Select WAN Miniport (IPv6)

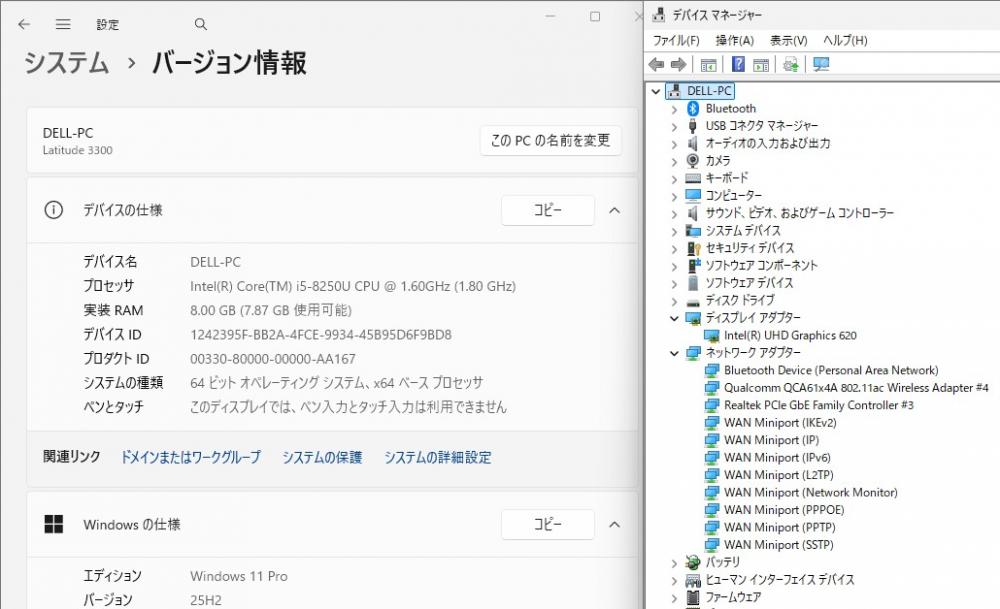coord(777,457)
